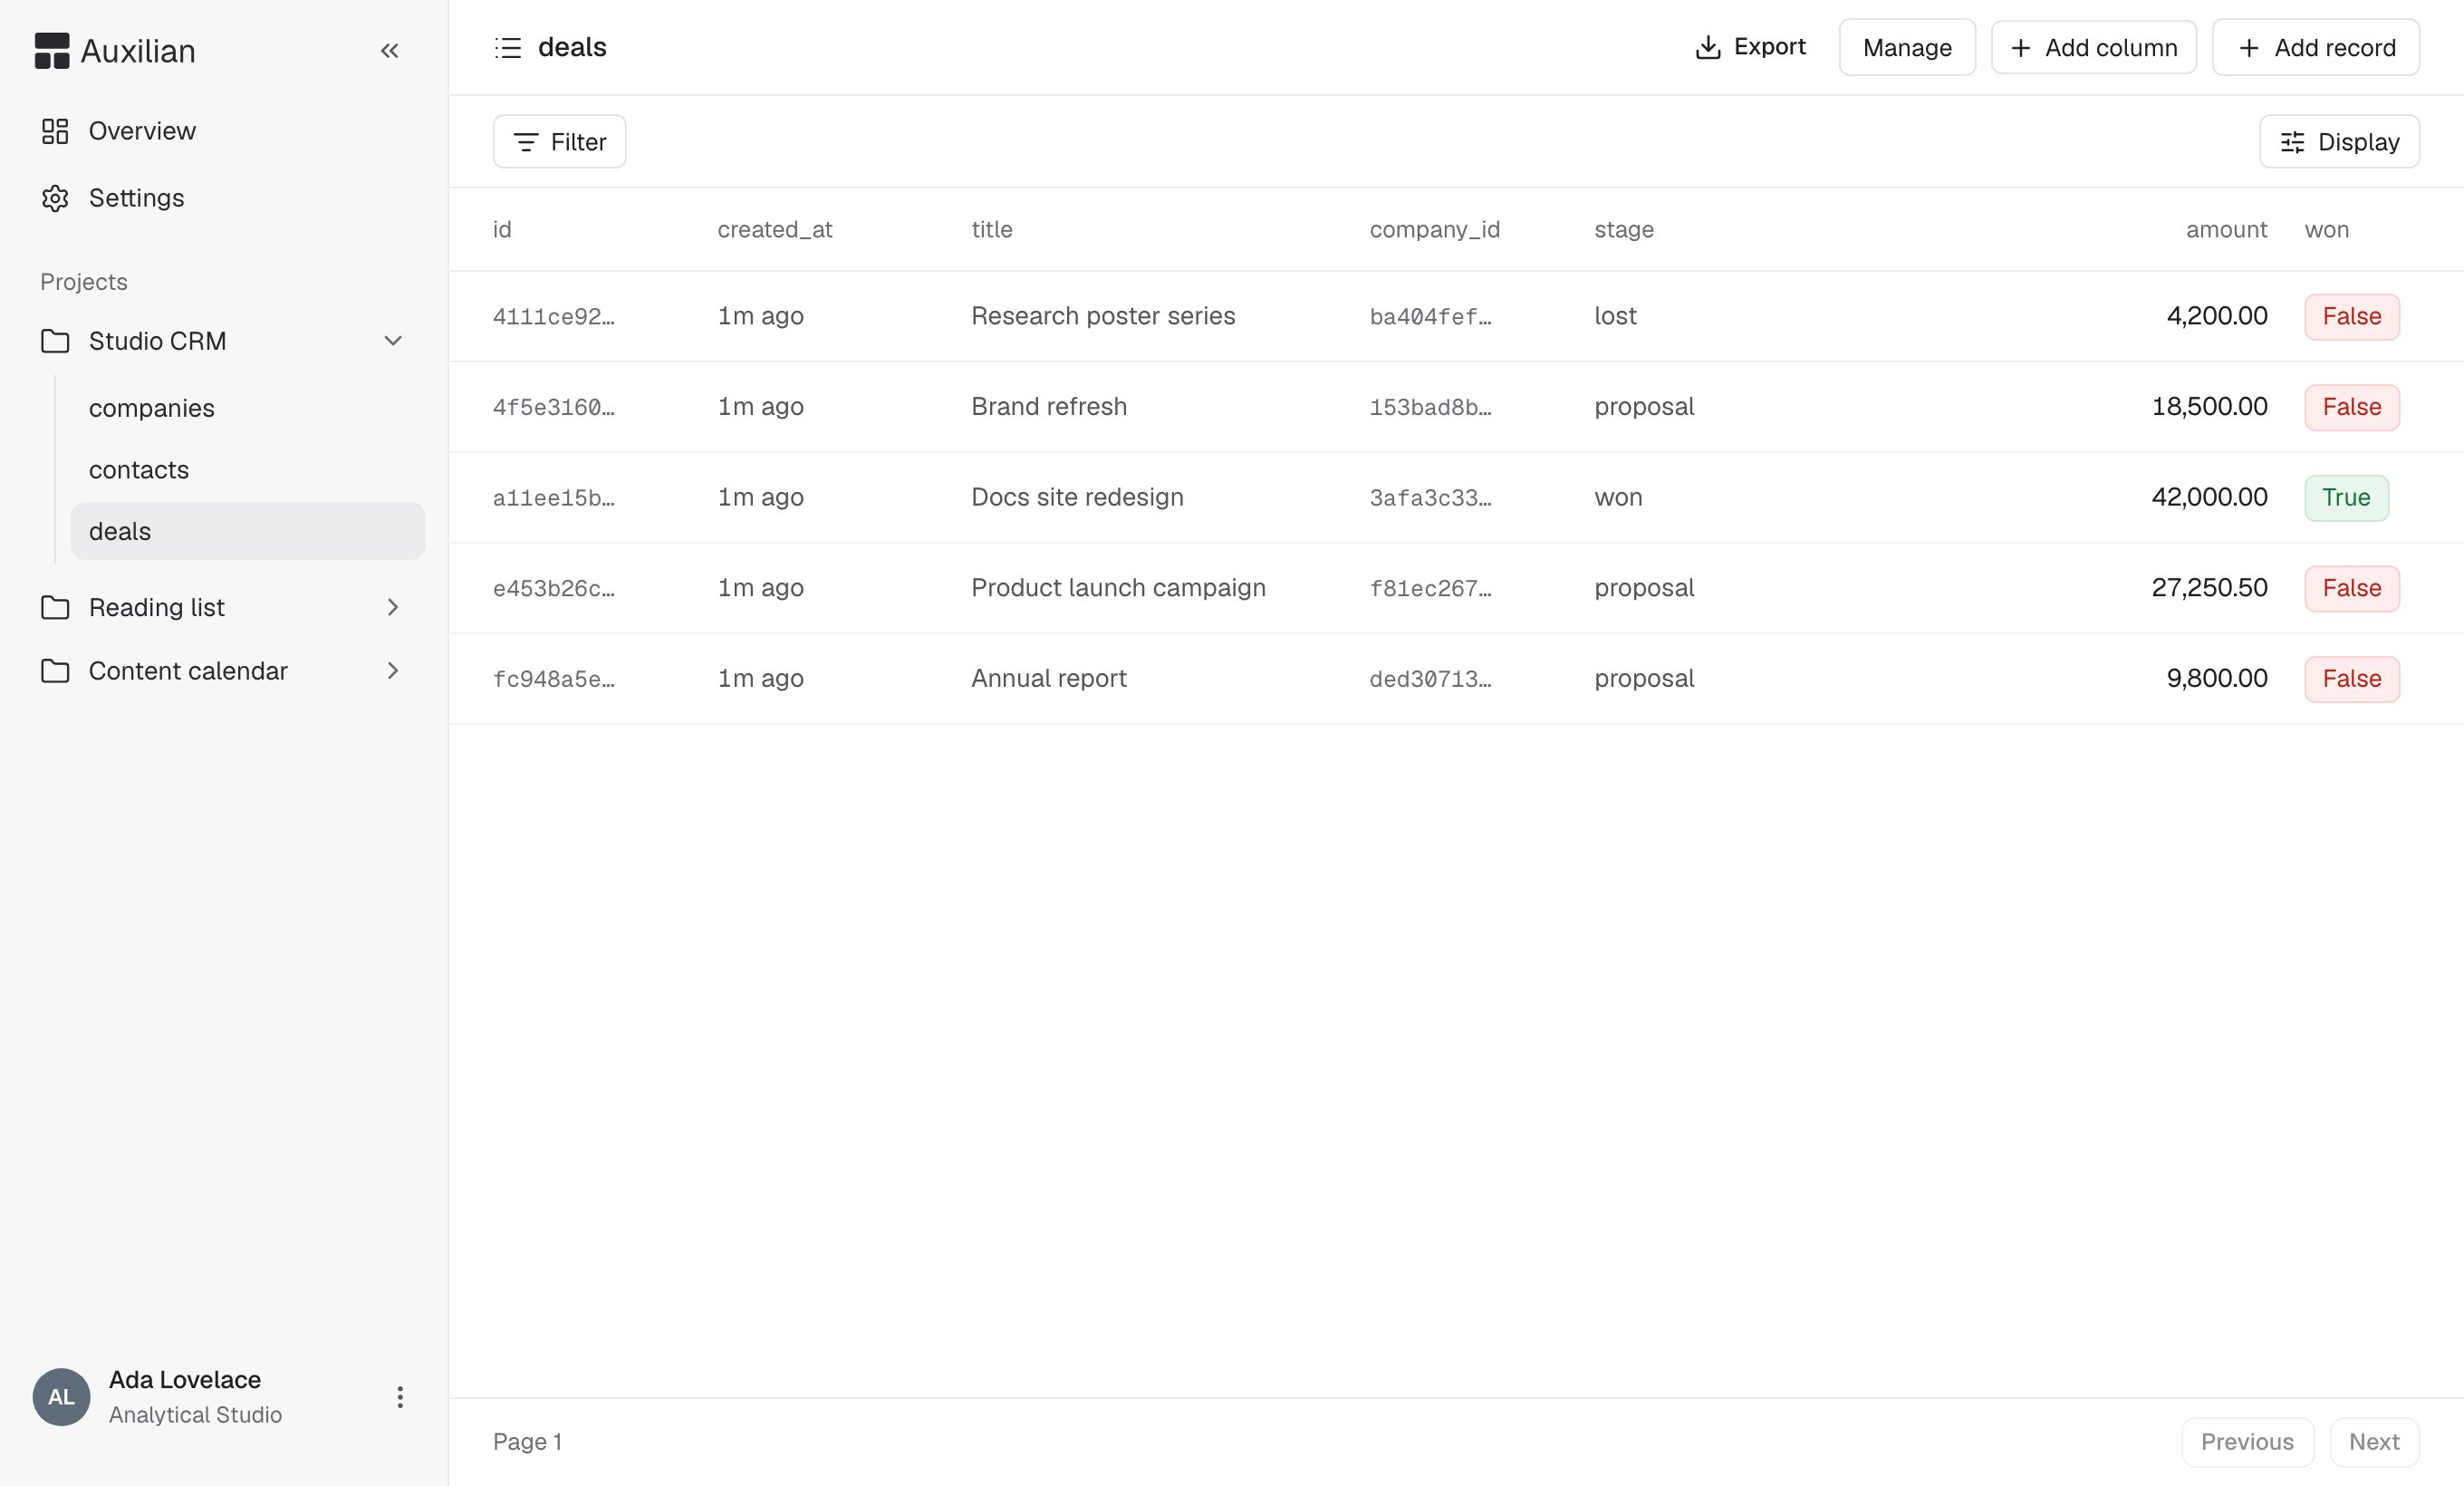Open the Filter options
The image size is (2464, 1486).
pos(560,142)
